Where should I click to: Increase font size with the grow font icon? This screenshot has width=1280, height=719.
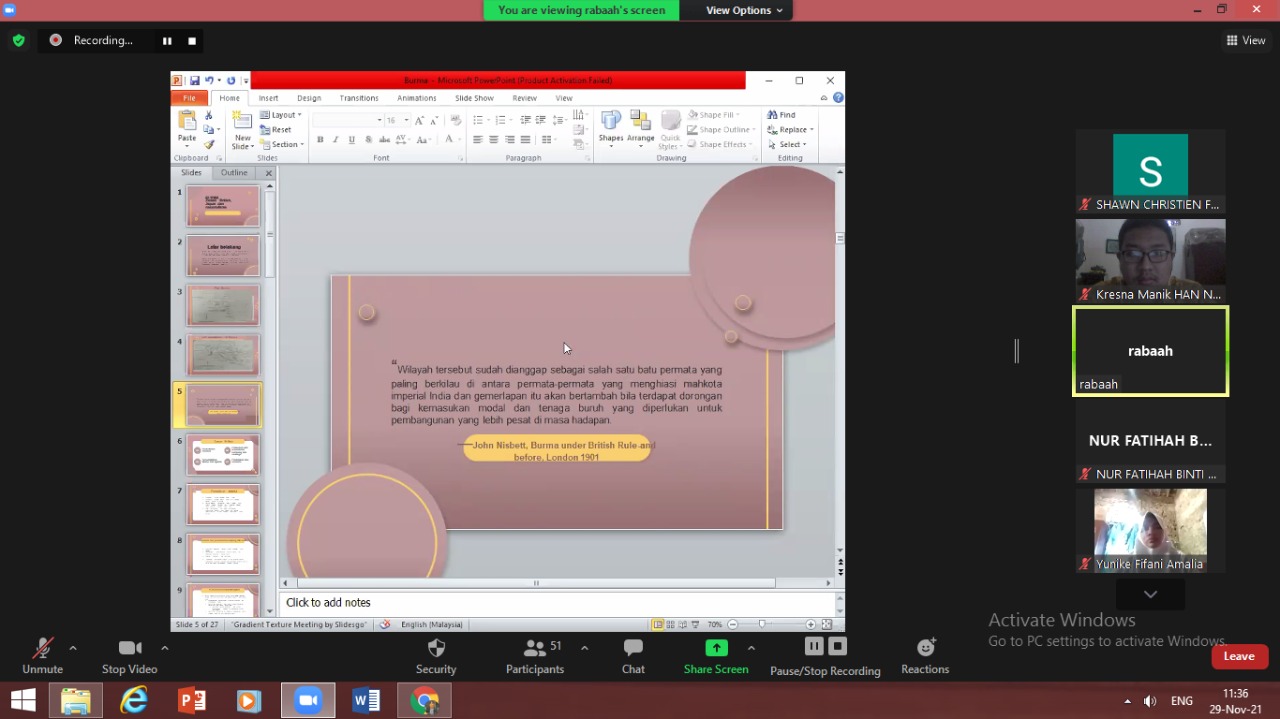click(421, 120)
